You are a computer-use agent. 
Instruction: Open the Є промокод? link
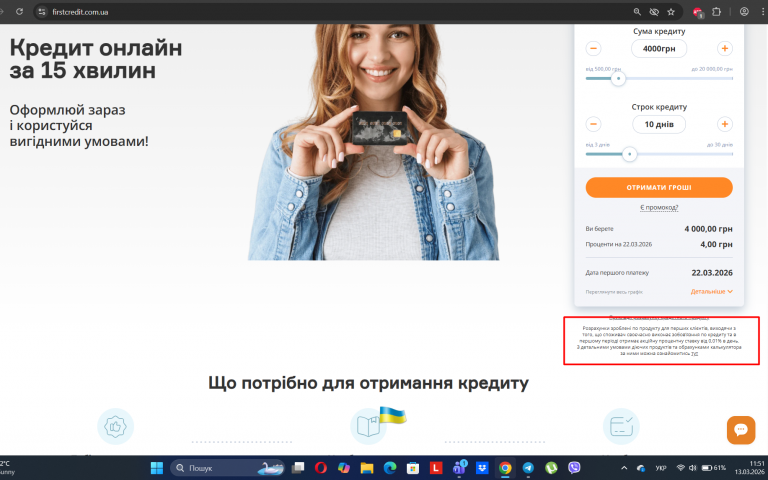[x=659, y=208]
